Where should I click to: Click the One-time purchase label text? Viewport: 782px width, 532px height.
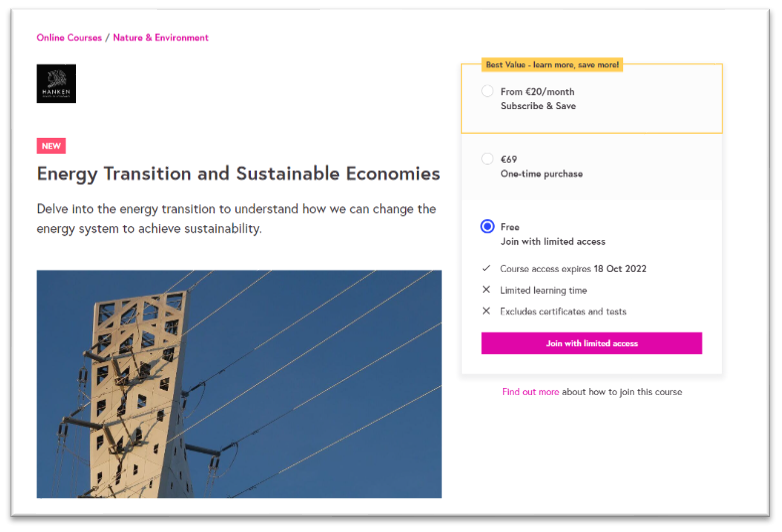pos(541,174)
